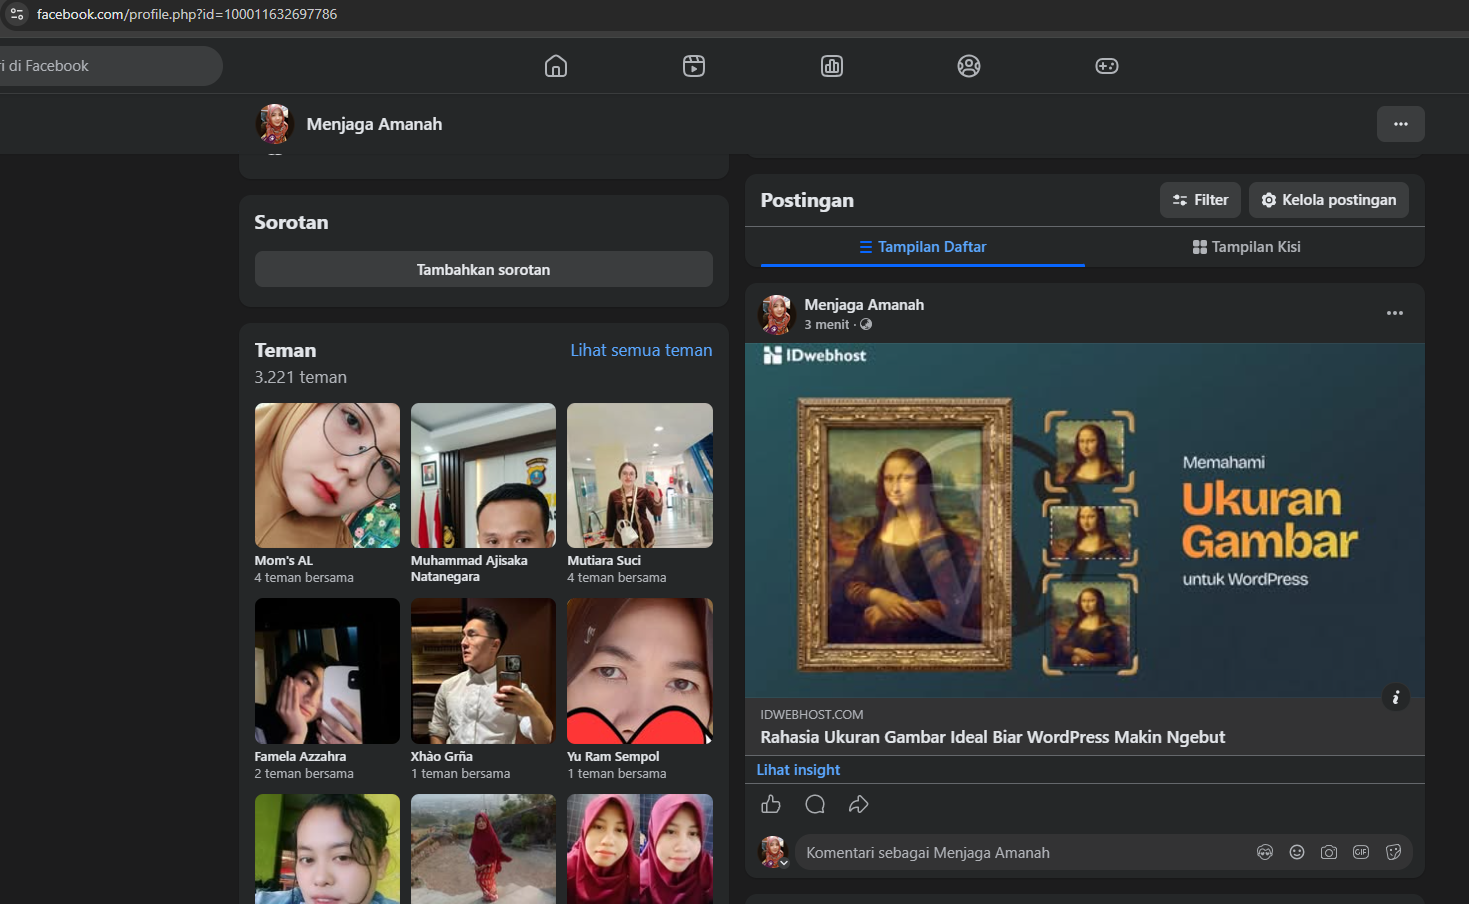Viewport: 1469px width, 904px height.
Task: Switch to Tampilan Daftar tab
Action: click(x=923, y=247)
